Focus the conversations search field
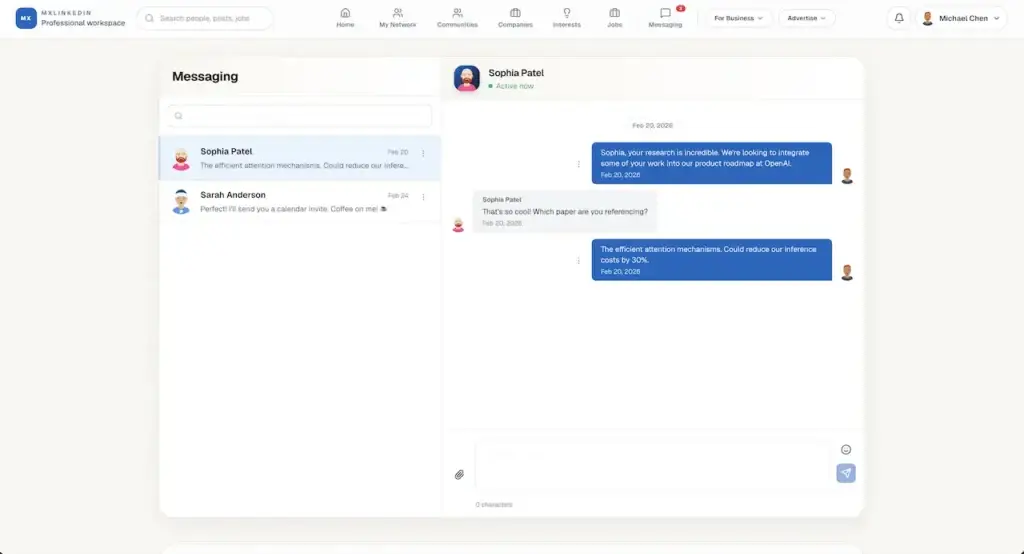 [299, 116]
